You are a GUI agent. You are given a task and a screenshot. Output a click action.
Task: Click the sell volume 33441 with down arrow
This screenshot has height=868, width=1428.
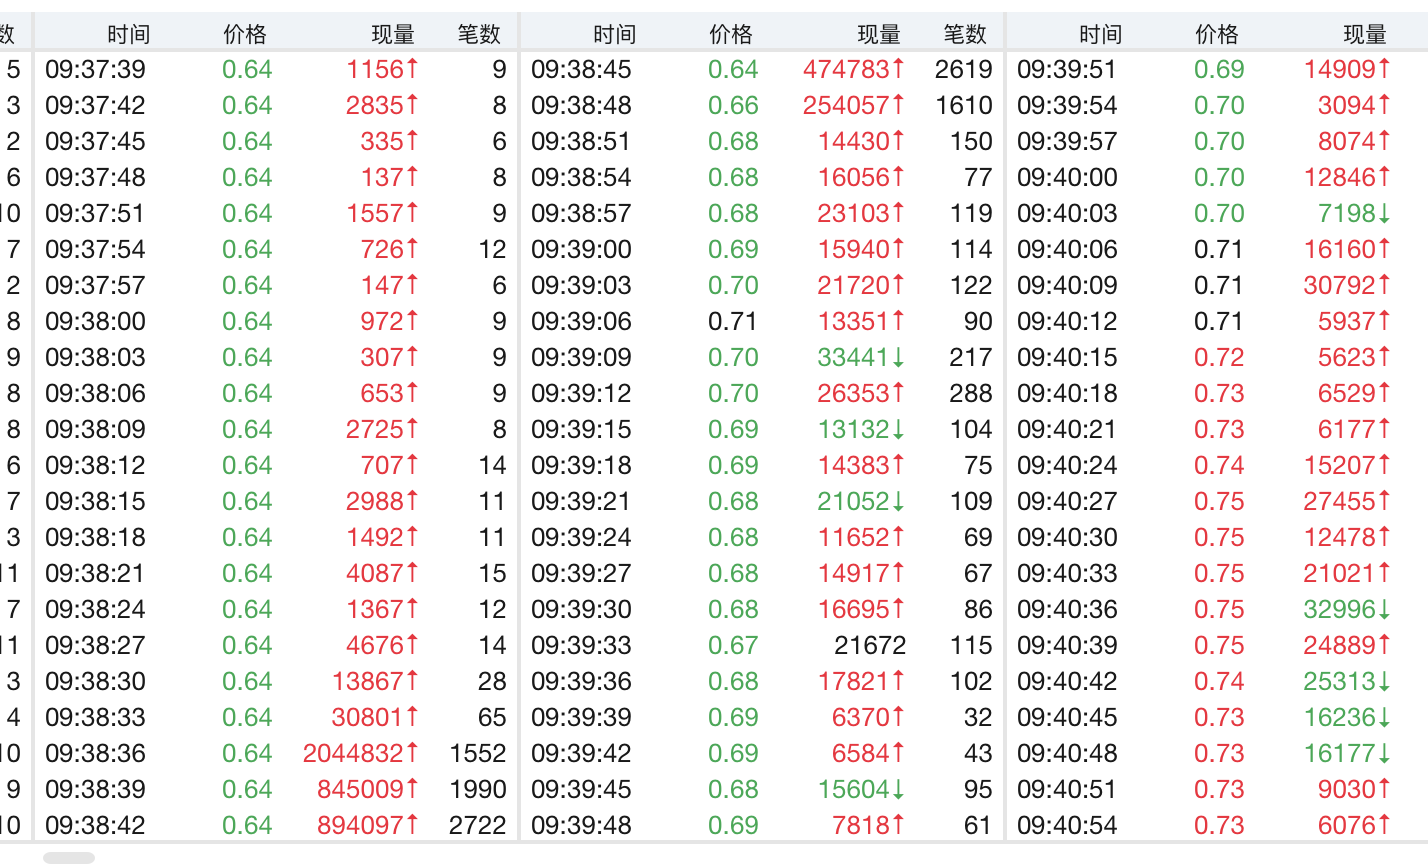[x=860, y=357]
